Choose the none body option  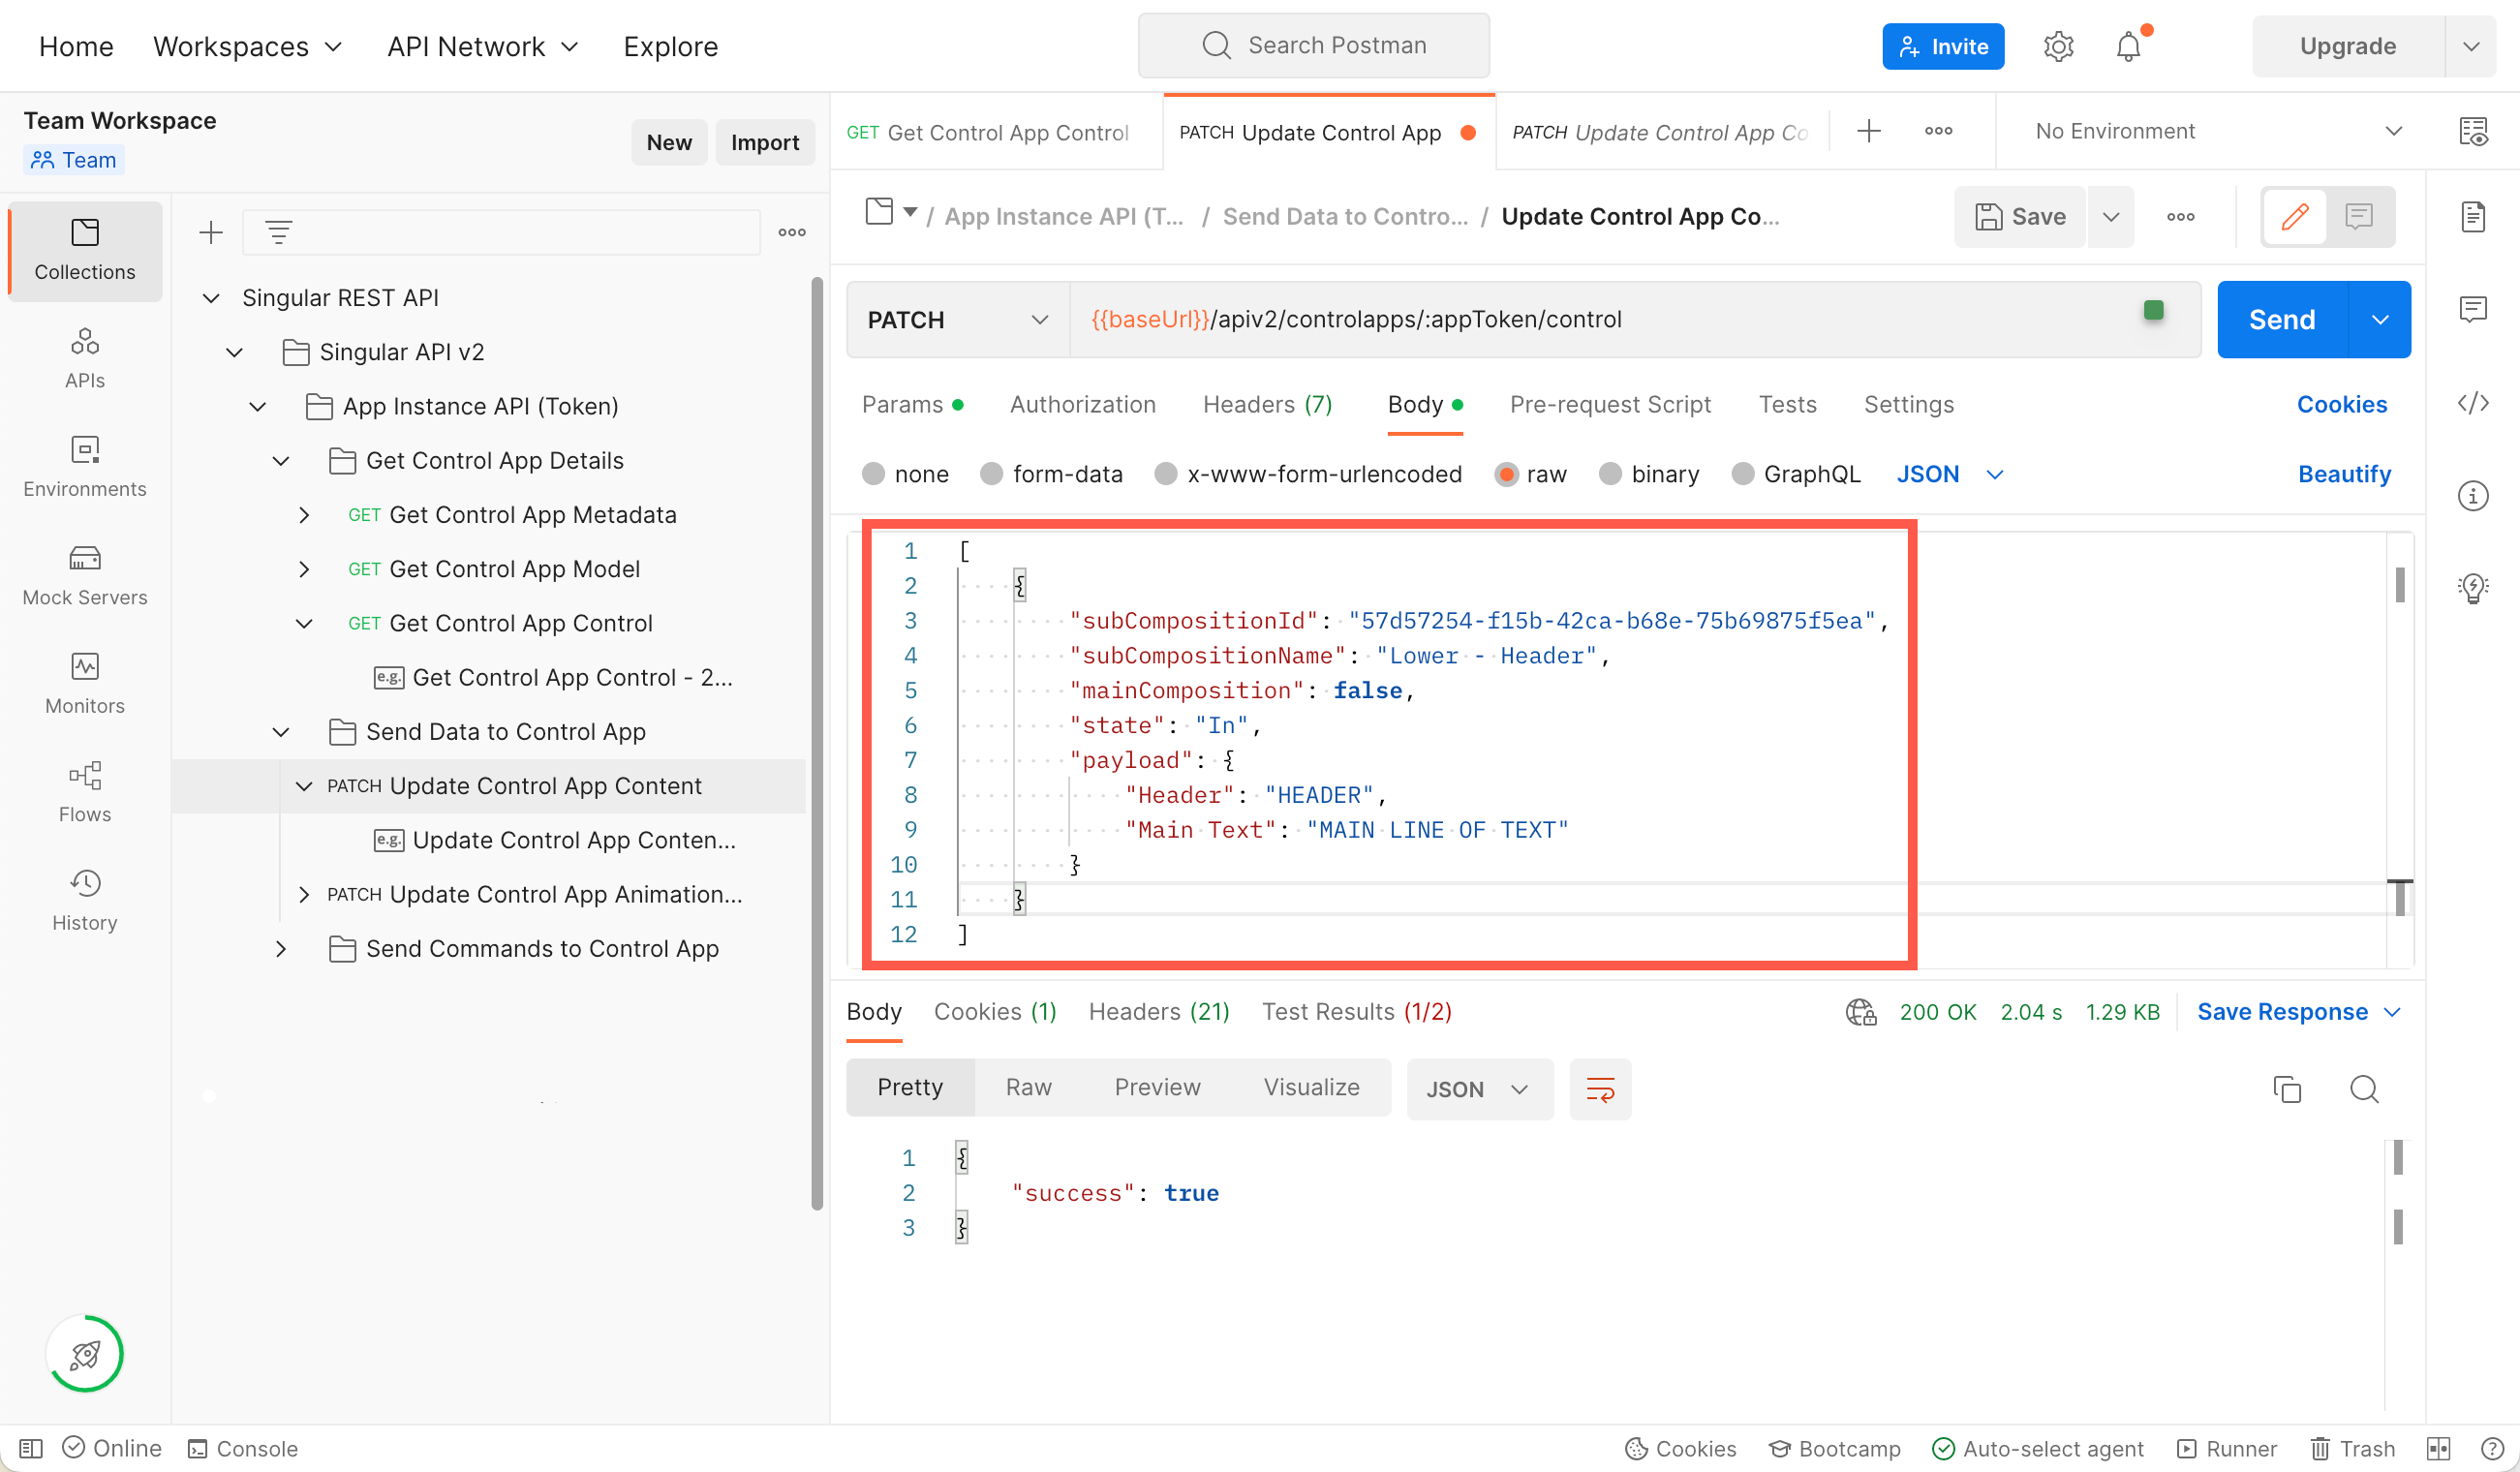point(874,474)
